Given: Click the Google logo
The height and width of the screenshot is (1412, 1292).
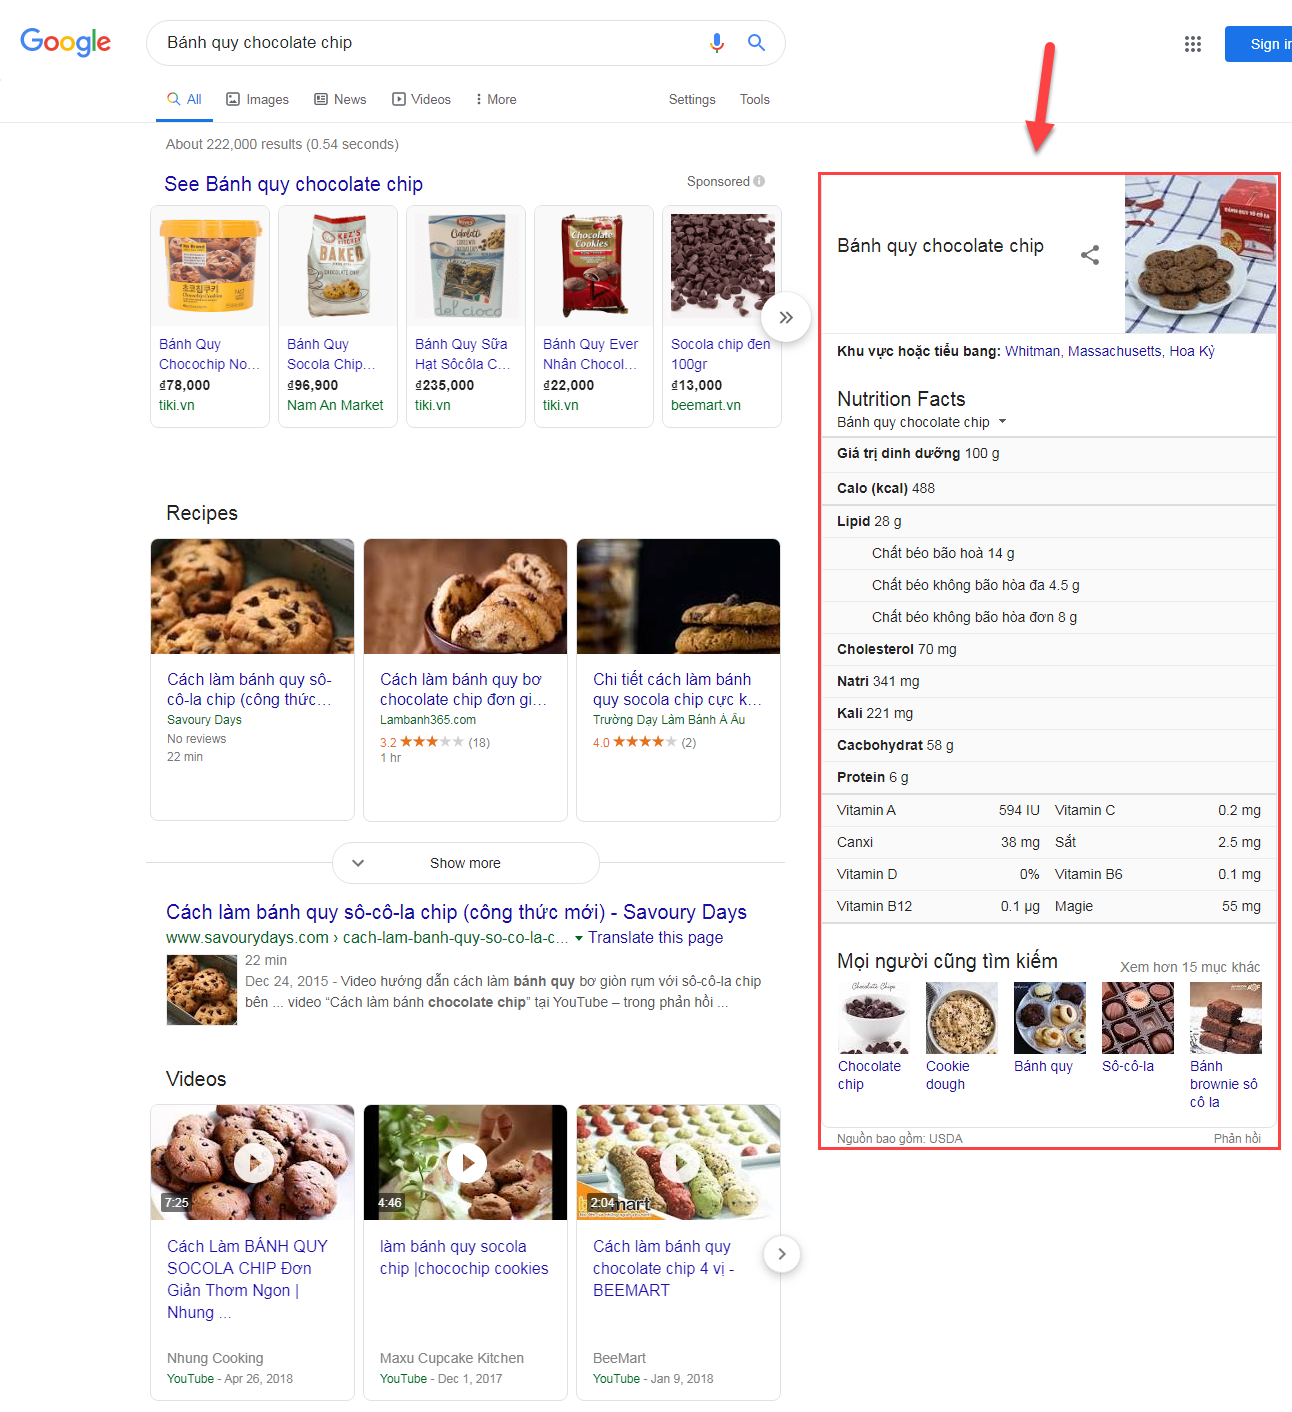Looking at the screenshot, I should (x=66, y=42).
